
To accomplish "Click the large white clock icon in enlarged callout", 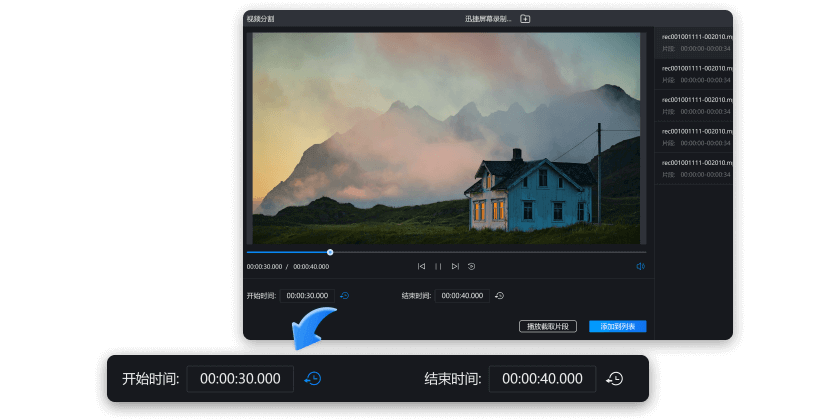I will click(x=615, y=379).
